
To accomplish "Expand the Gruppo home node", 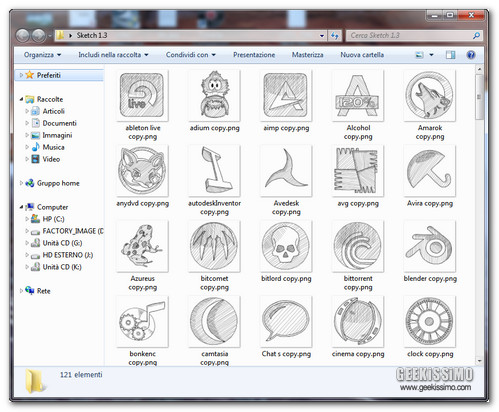I will (21, 183).
